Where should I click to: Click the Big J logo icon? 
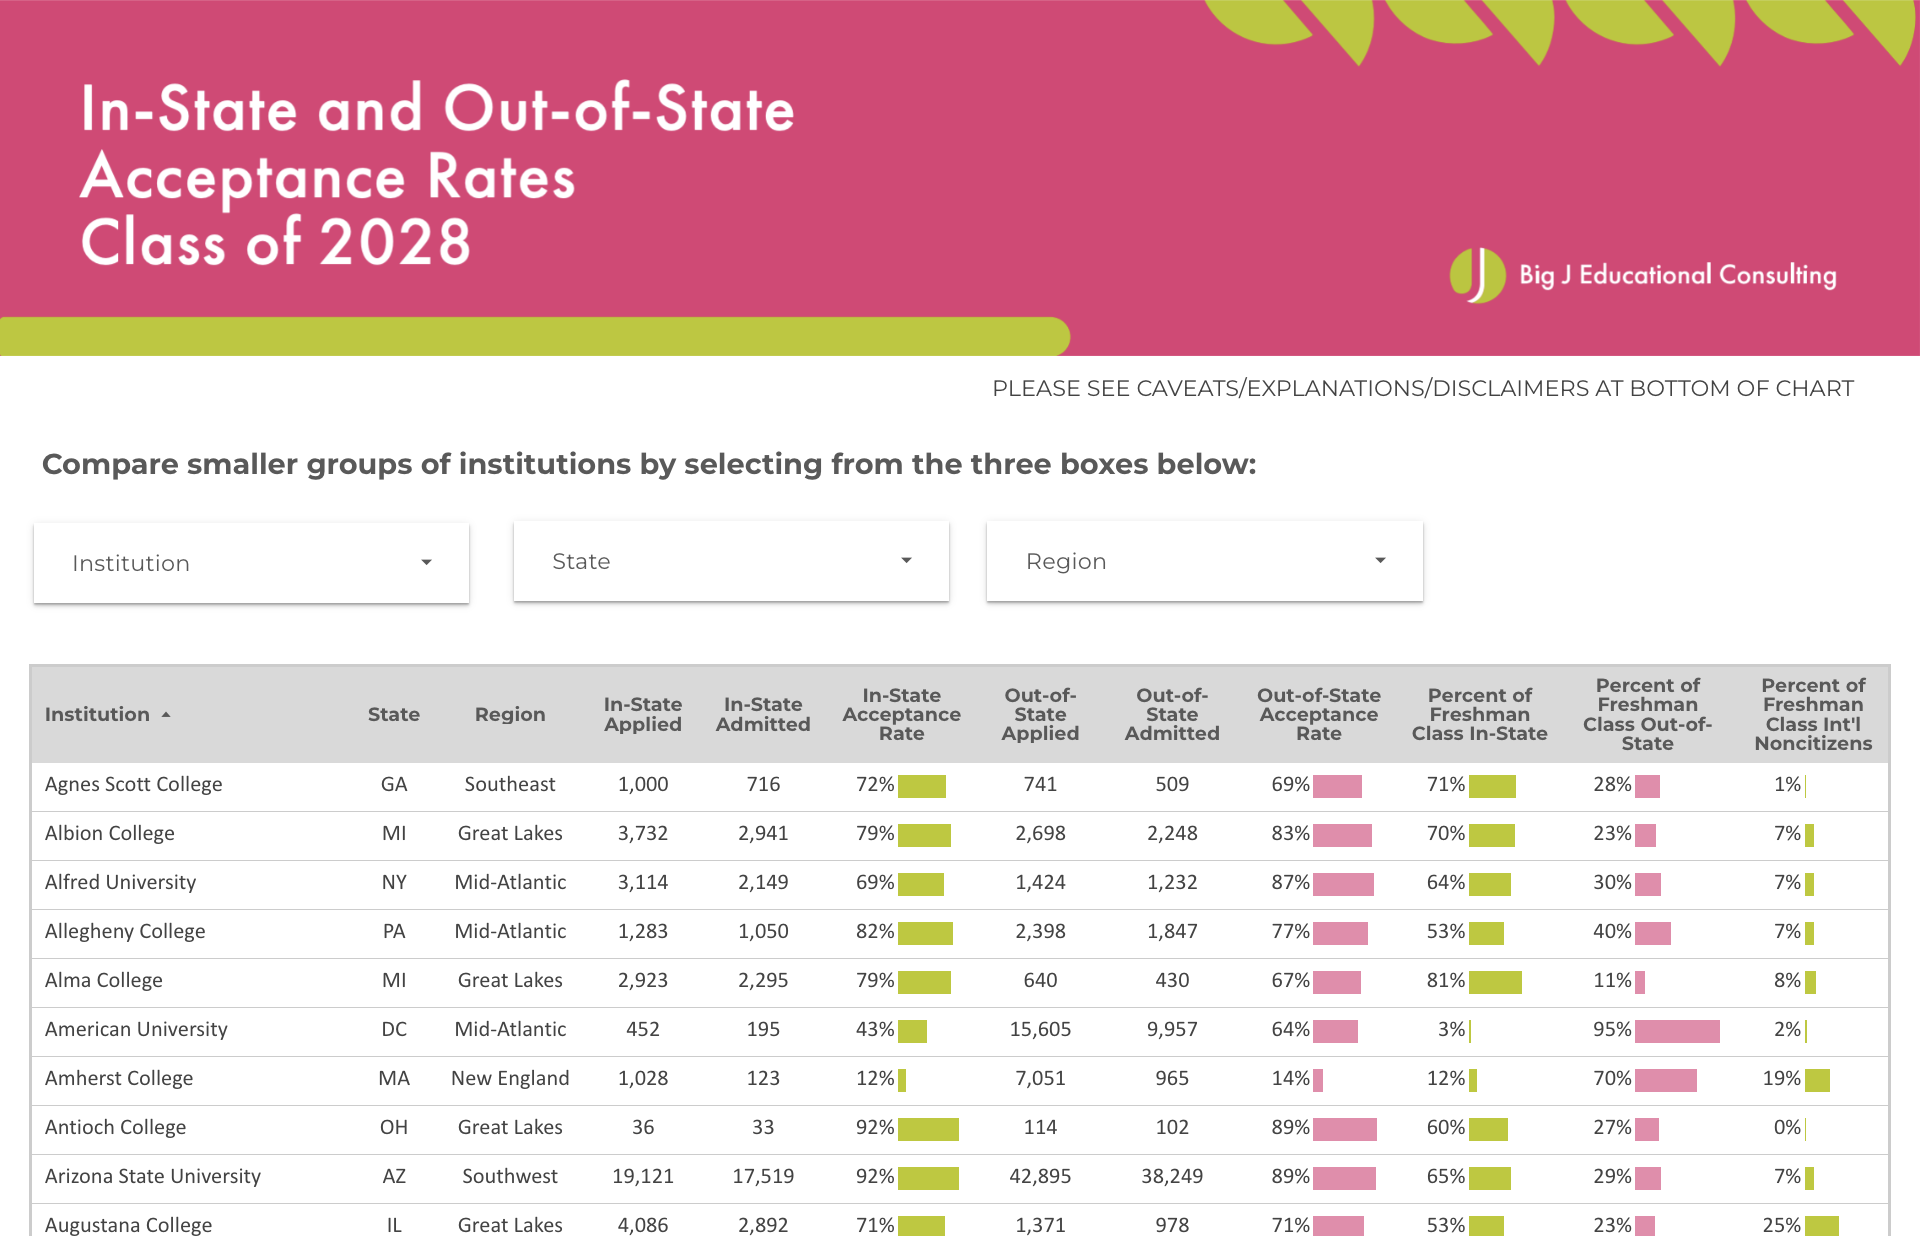pos(1477,275)
